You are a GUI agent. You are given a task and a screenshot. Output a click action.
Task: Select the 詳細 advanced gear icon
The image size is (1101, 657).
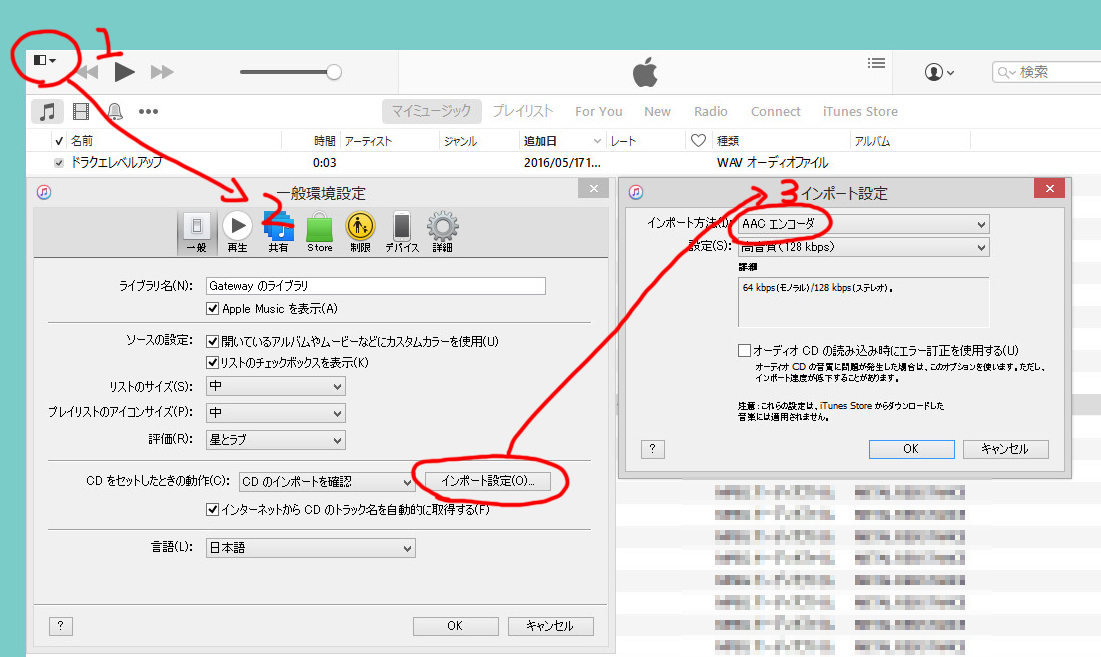click(x=442, y=232)
